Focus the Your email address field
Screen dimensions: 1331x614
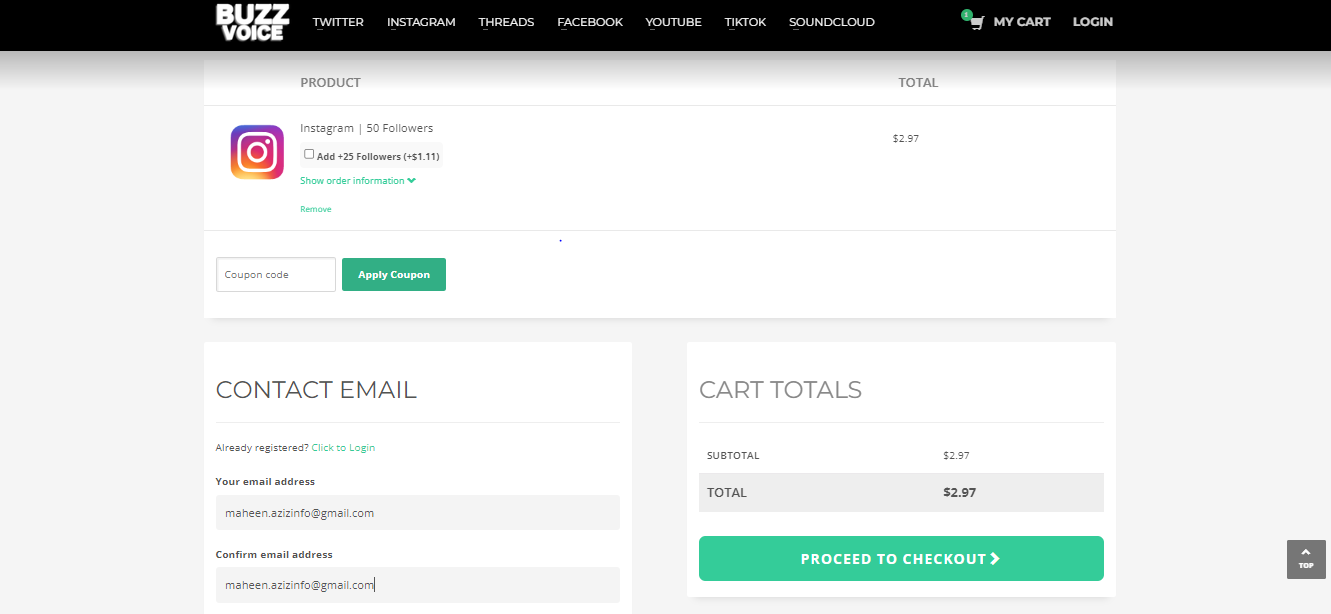tap(418, 513)
